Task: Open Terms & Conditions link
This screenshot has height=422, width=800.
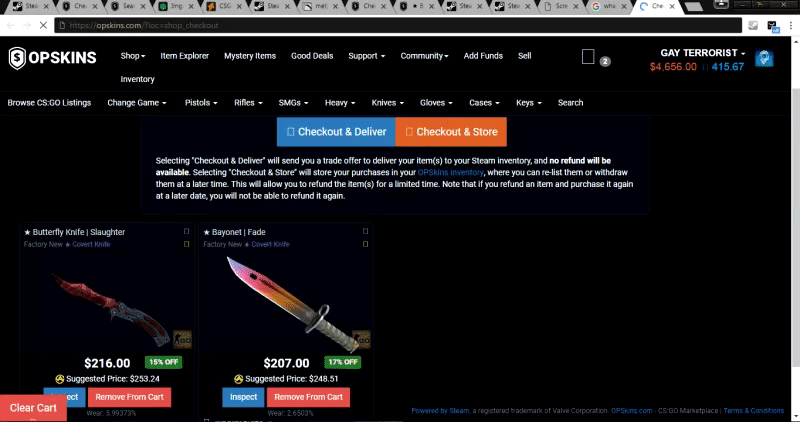Action: [x=754, y=410]
